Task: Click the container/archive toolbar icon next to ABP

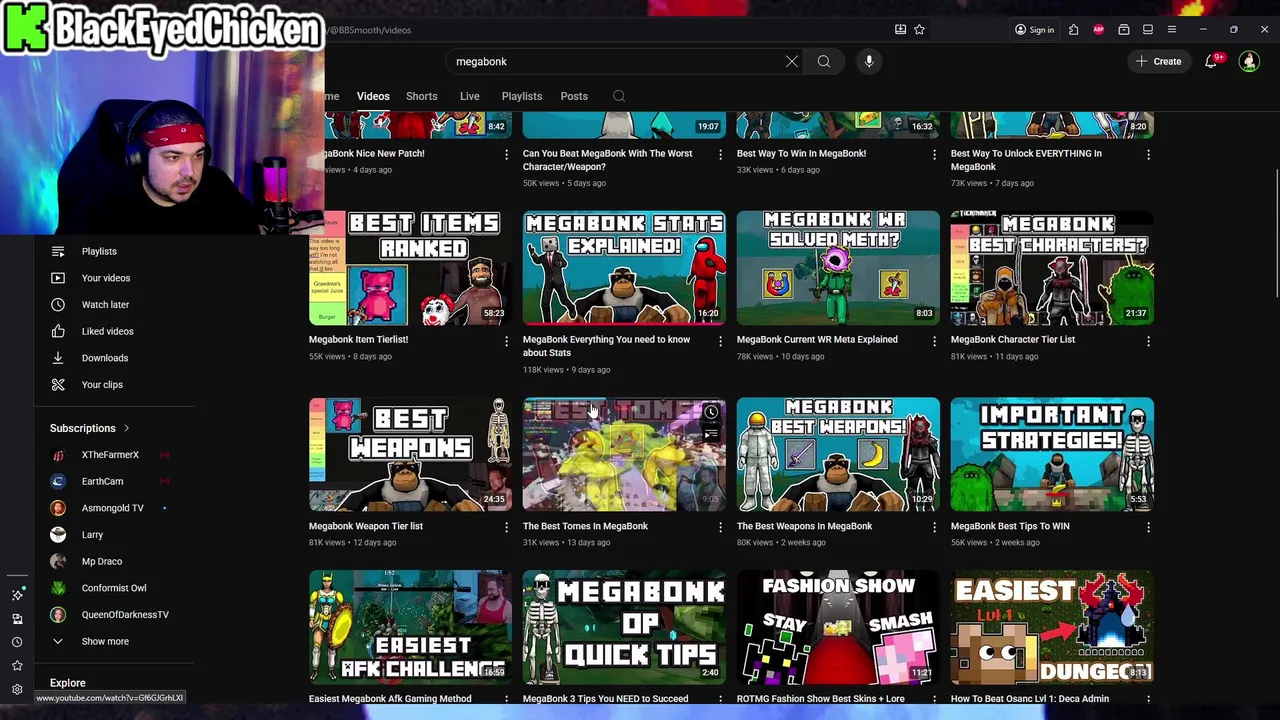Action: pos(1124,30)
